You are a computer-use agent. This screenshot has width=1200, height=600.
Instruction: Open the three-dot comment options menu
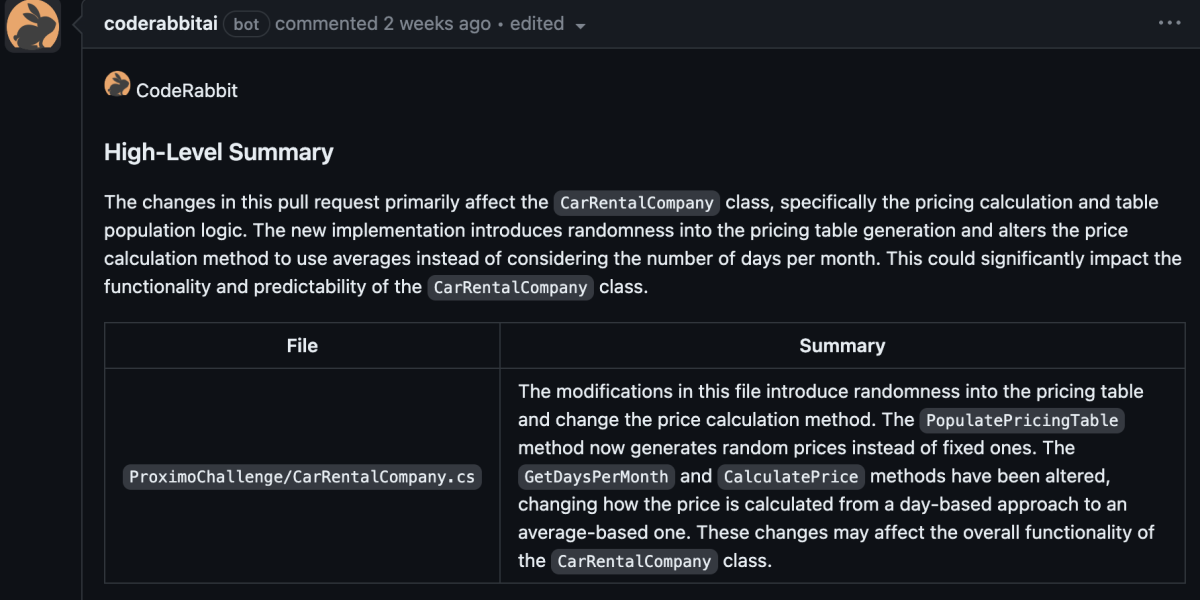click(x=1169, y=23)
